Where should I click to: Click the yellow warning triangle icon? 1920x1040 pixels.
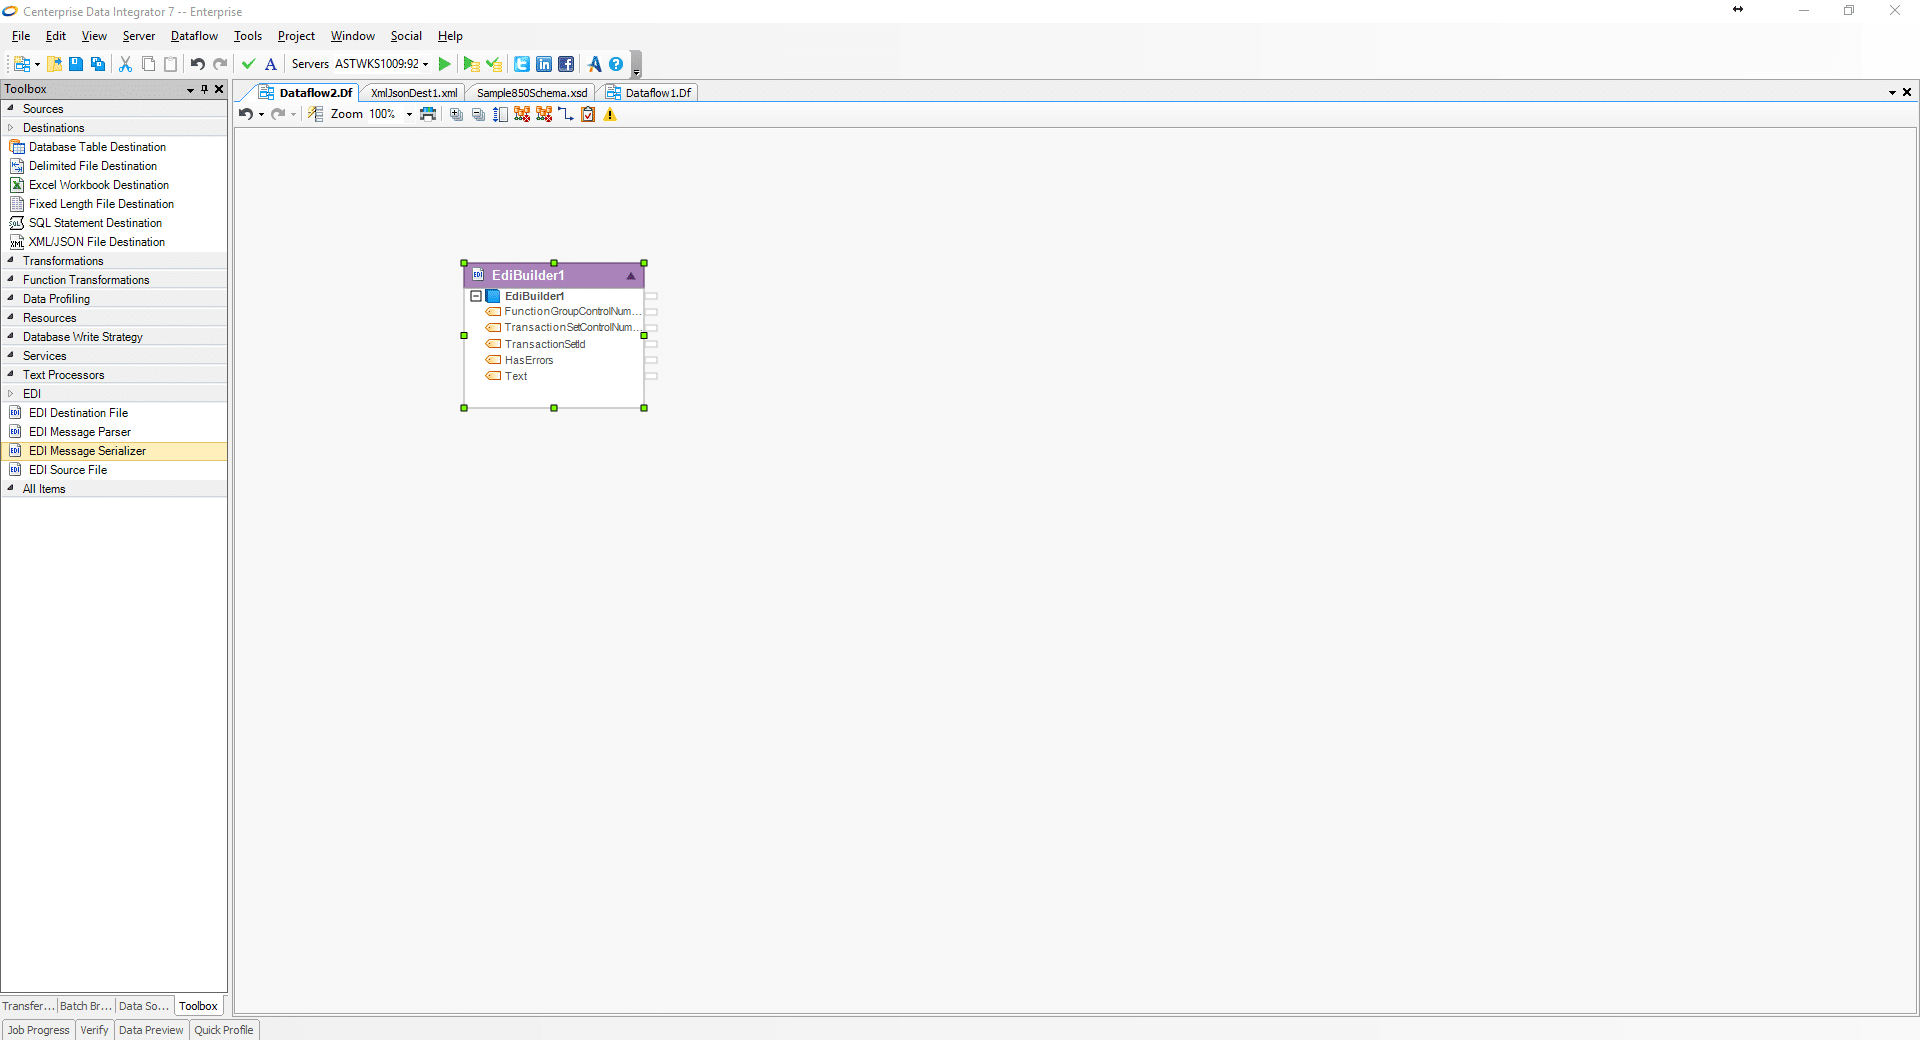coord(610,114)
